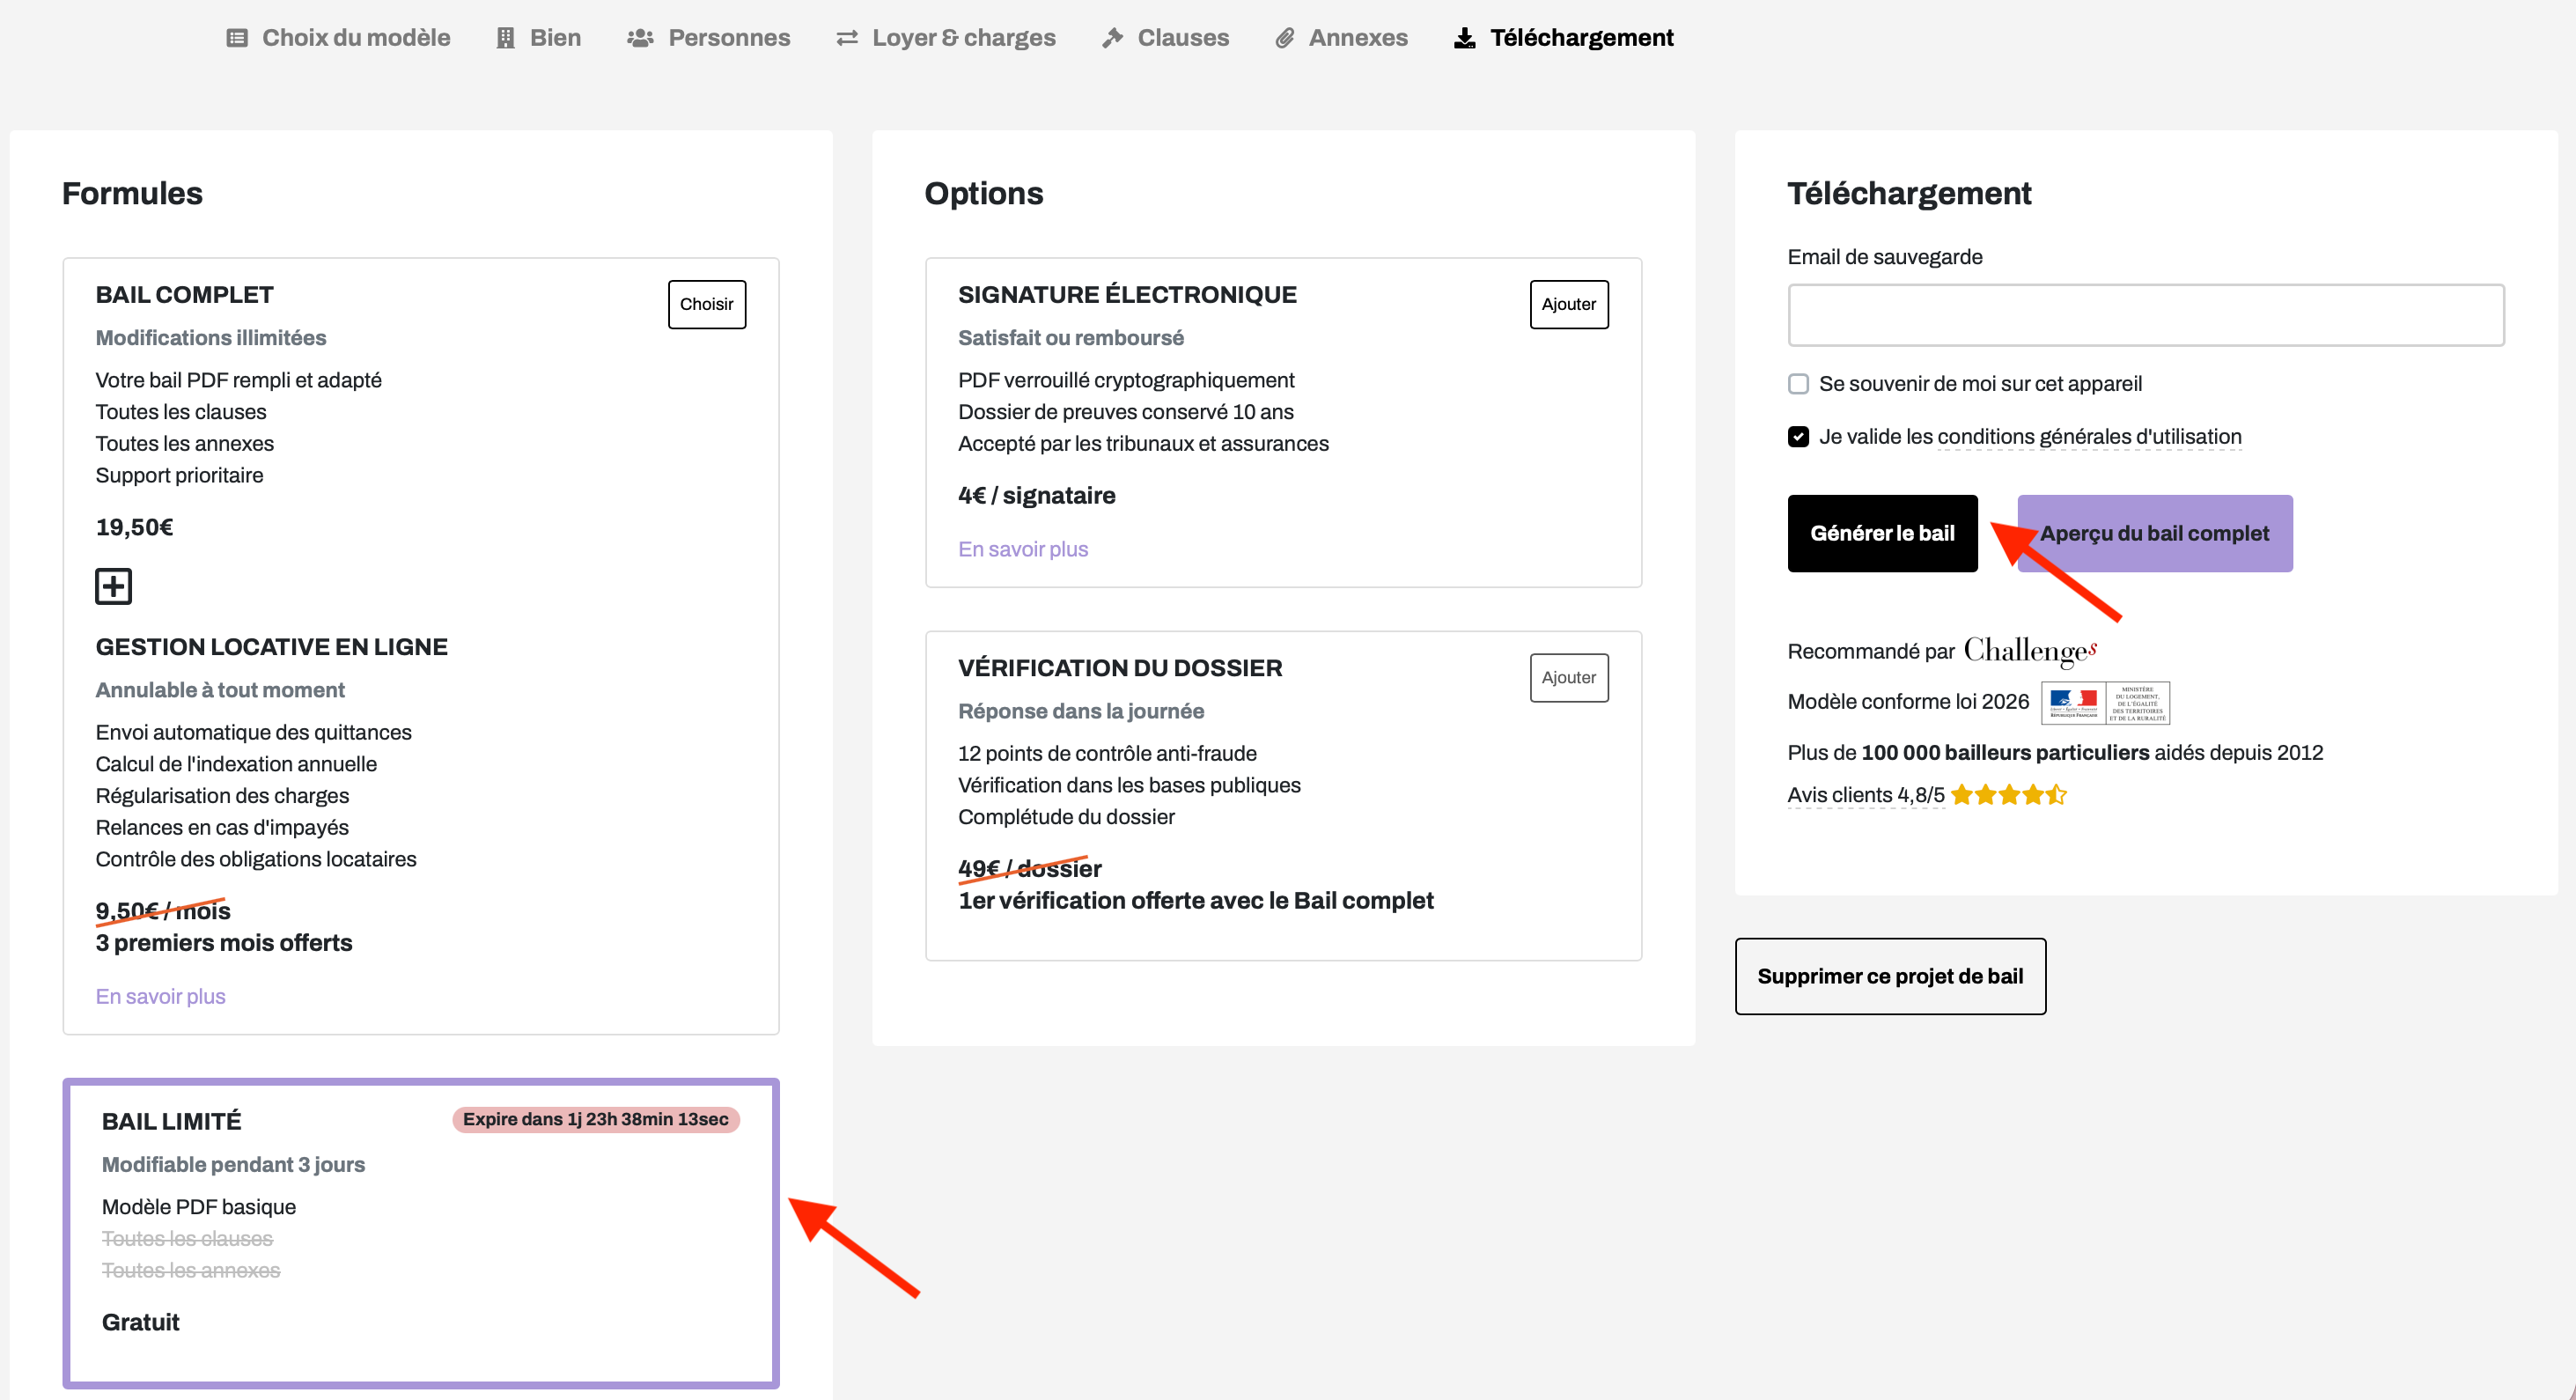Click PDF verrouillé cryptographiquement line
Image resolution: width=2576 pixels, height=1400 pixels.
tap(1125, 380)
